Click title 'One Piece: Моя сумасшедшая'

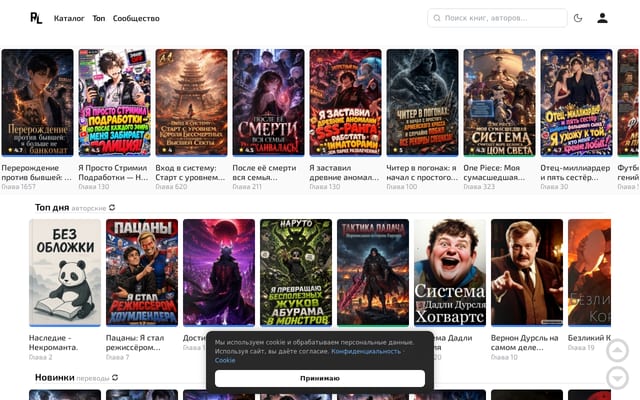(x=494, y=173)
